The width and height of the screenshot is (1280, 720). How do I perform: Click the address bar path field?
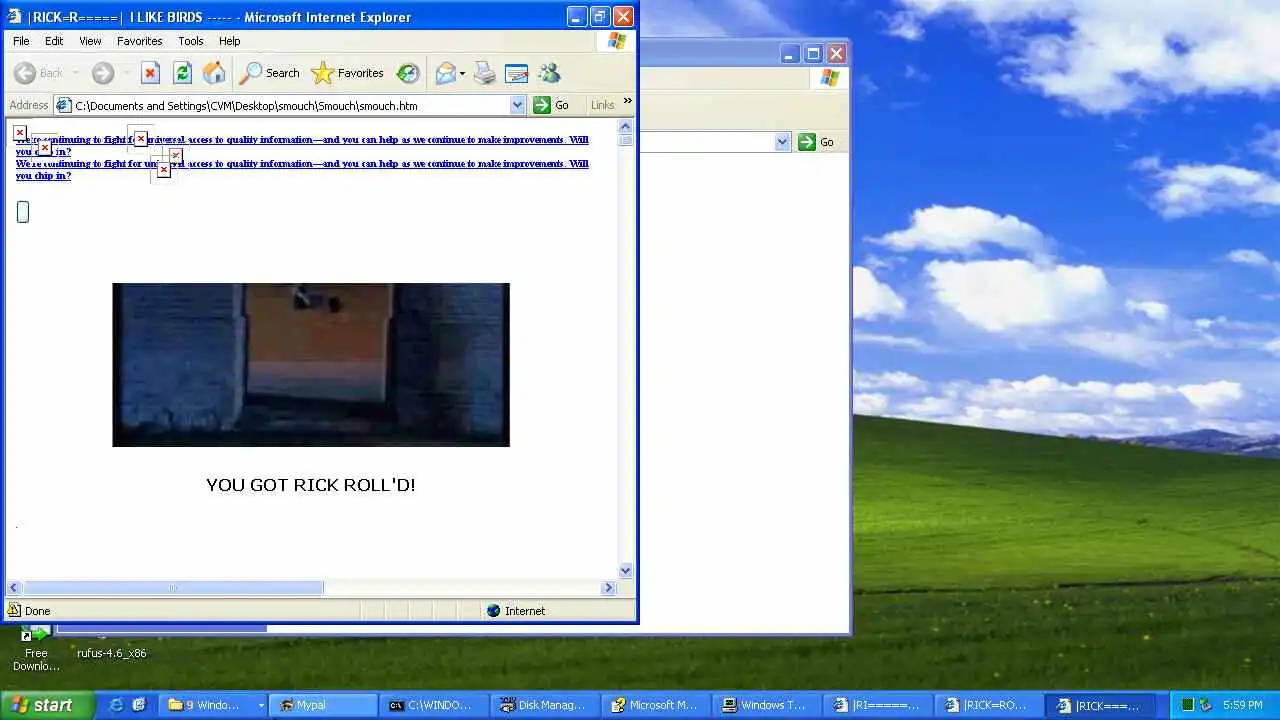pyautogui.click(x=290, y=105)
